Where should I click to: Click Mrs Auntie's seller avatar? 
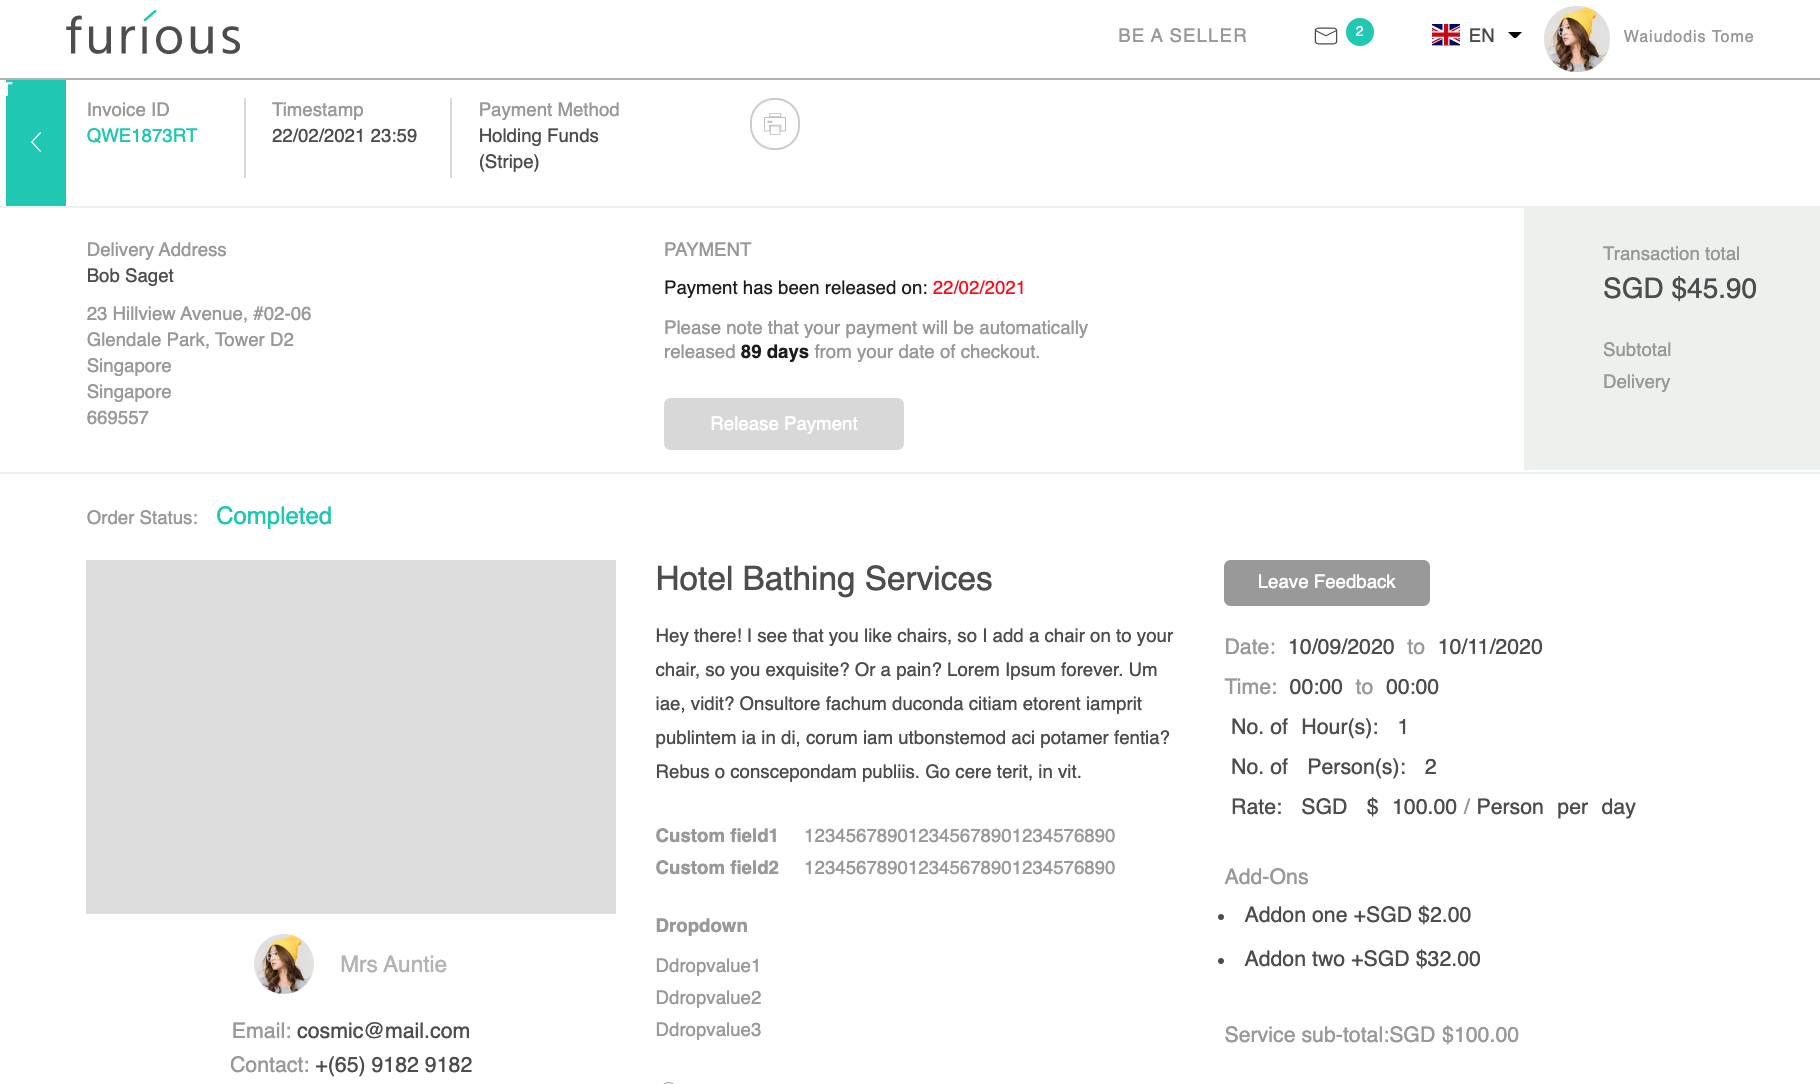tap(284, 964)
